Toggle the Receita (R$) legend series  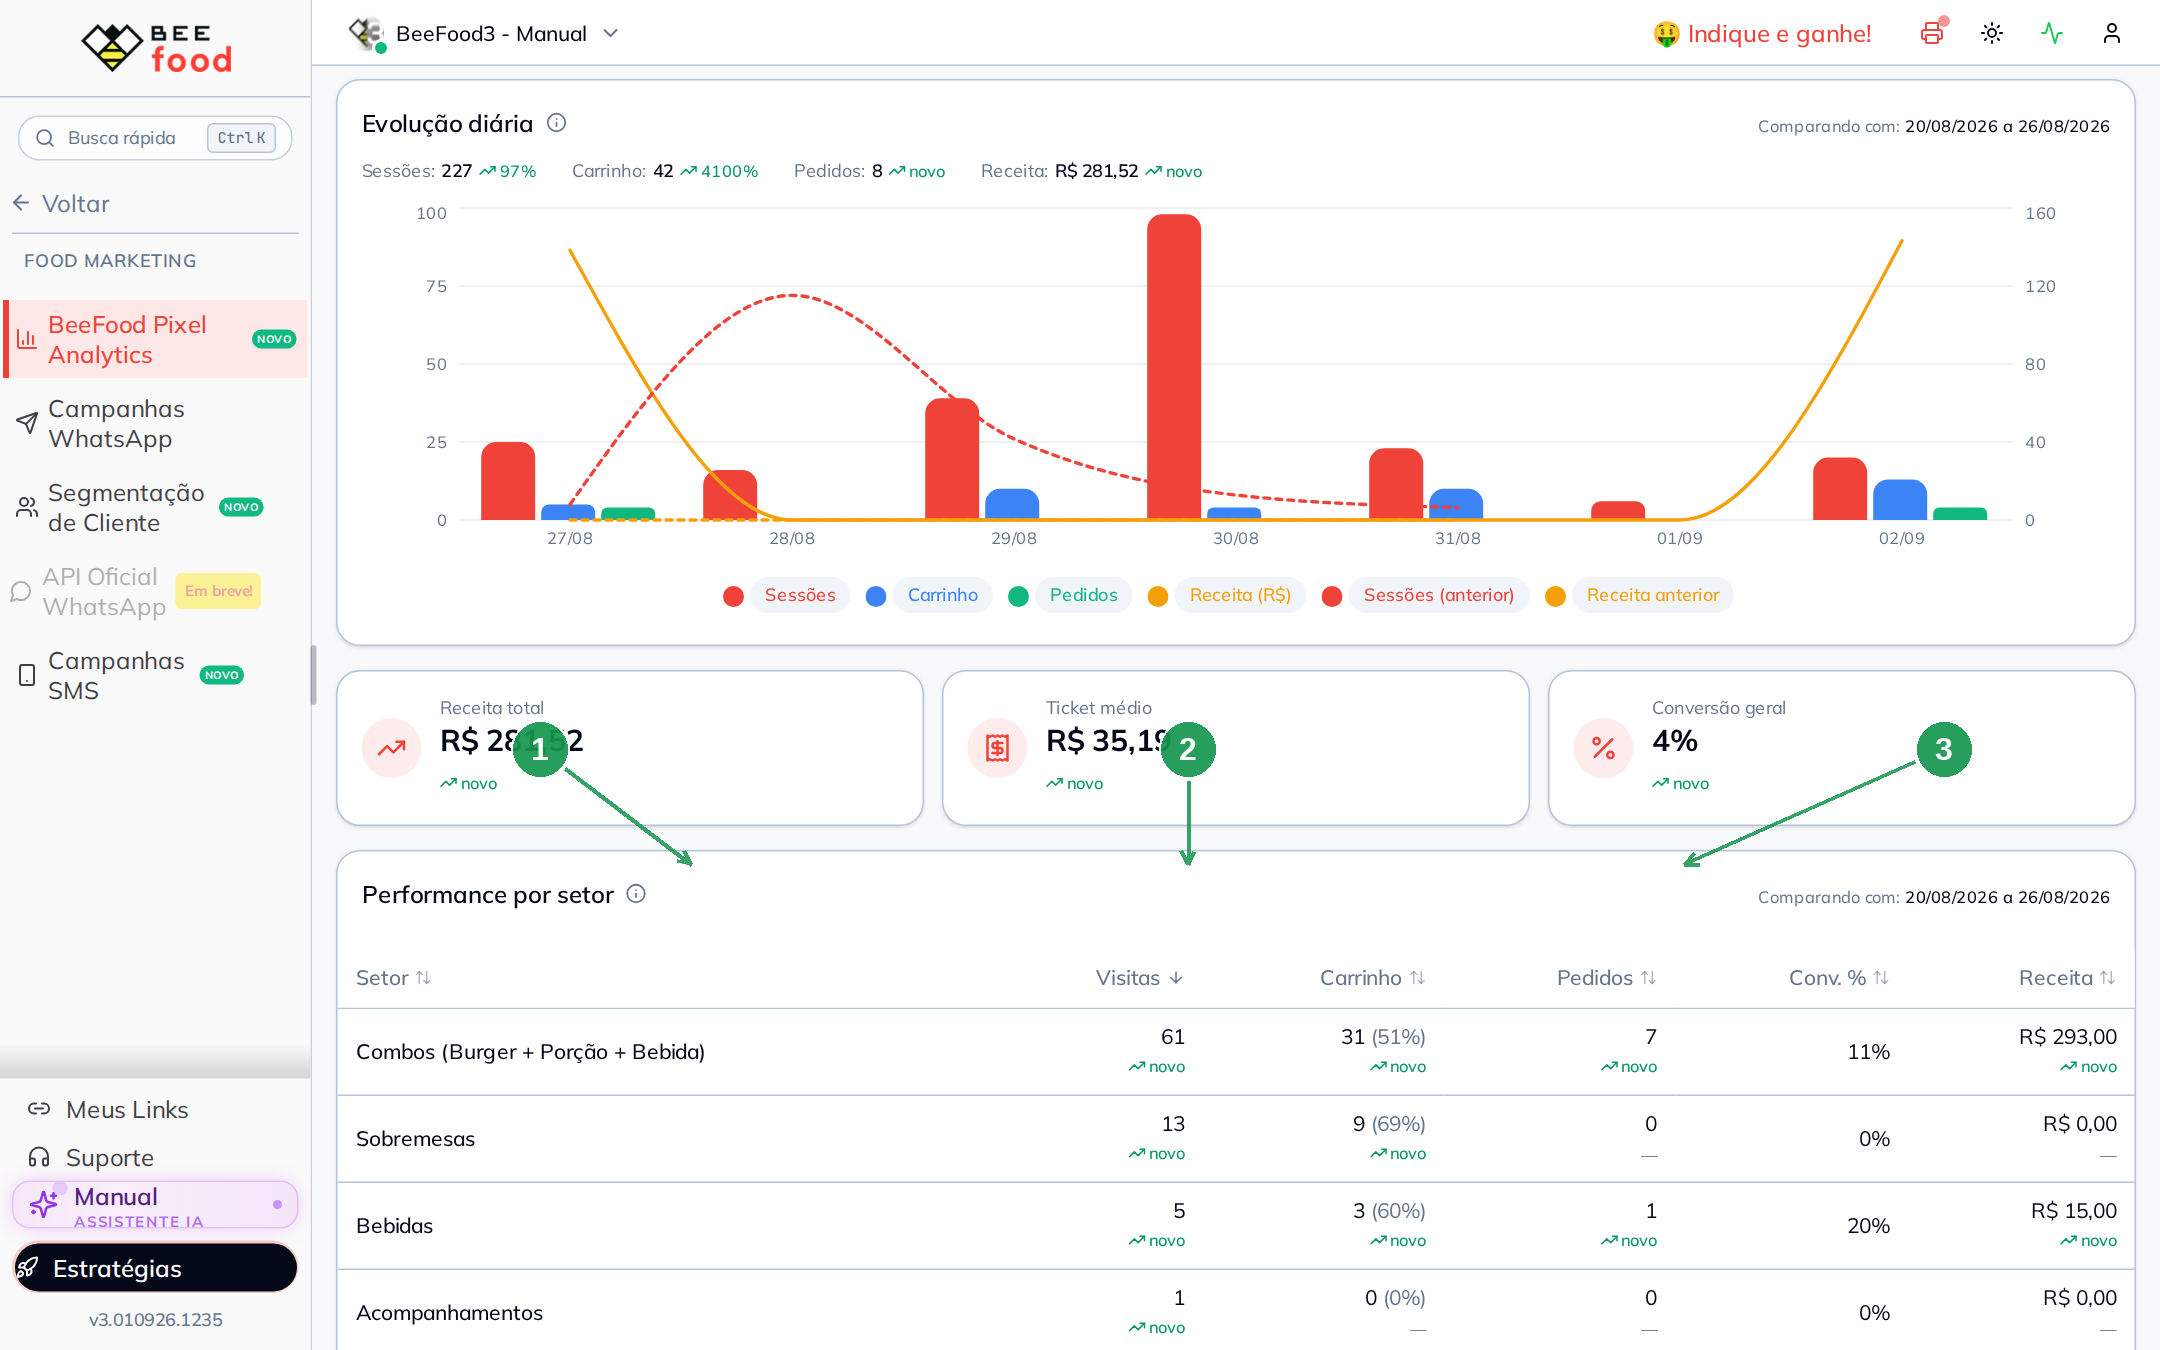(x=1240, y=595)
